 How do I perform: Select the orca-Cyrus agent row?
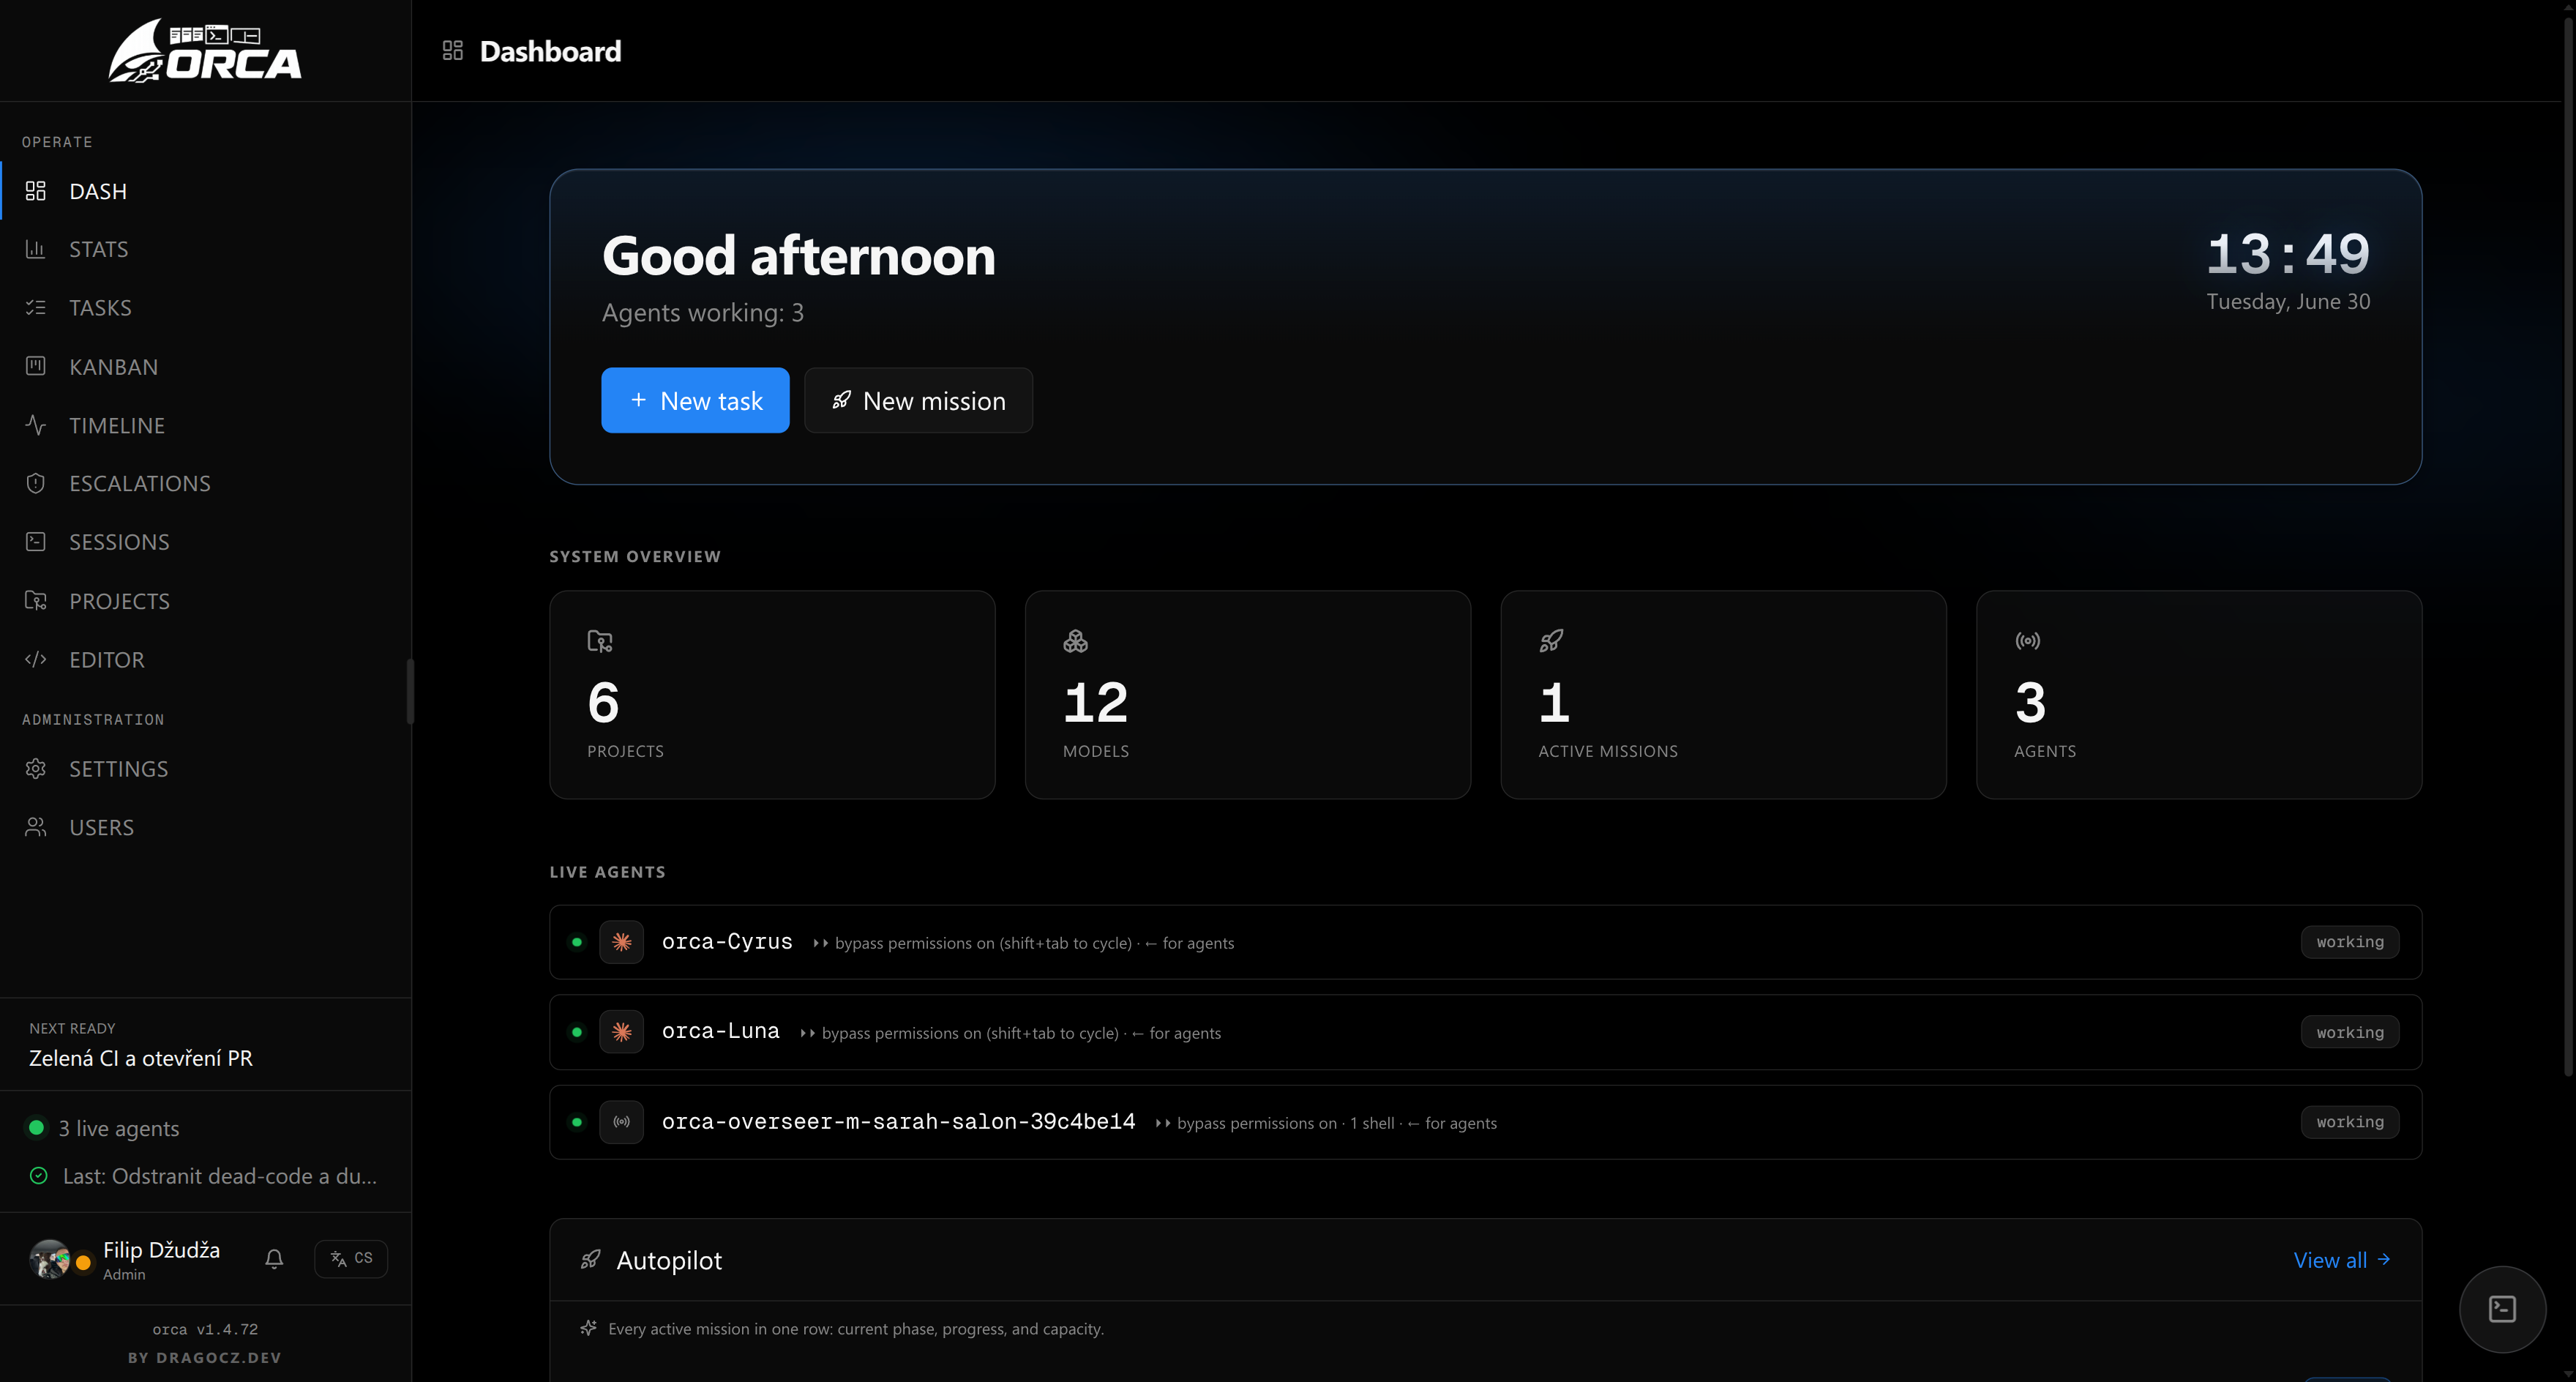(x=1485, y=942)
